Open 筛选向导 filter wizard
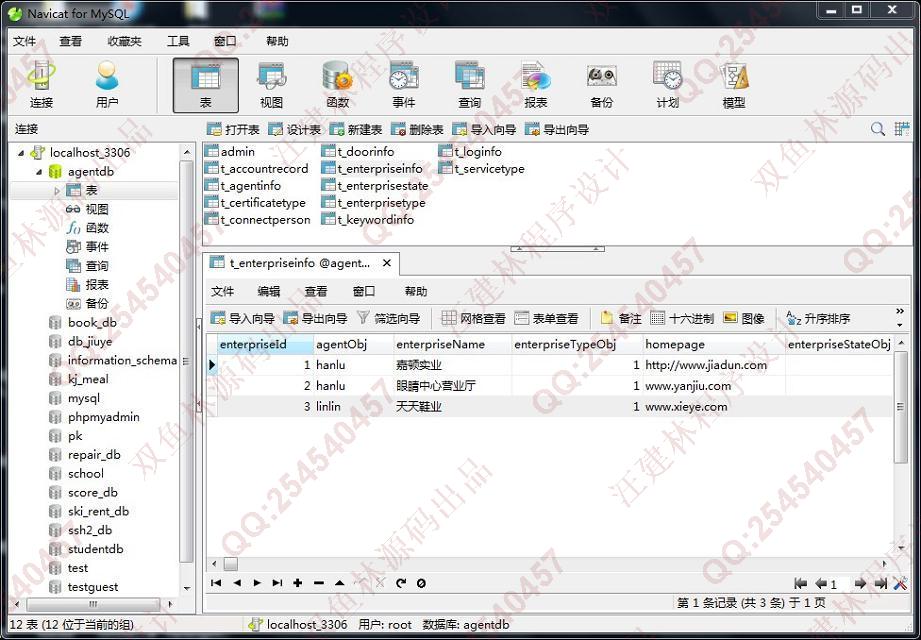 tap(389, 319)
